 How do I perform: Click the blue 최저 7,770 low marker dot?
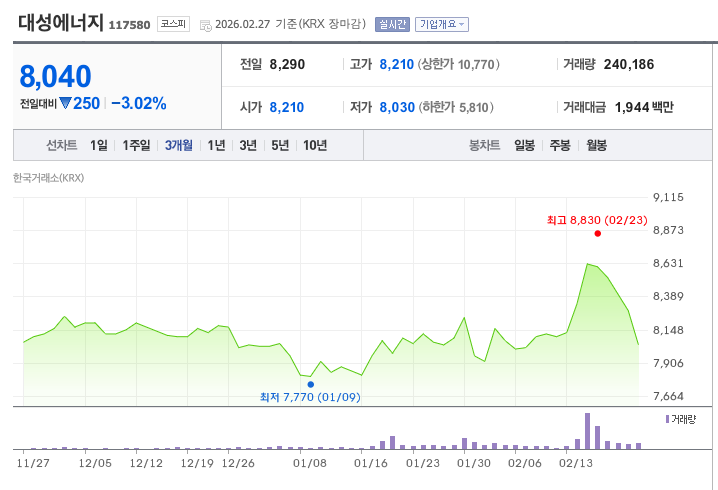pyautogui.click(x=310, y=384)
